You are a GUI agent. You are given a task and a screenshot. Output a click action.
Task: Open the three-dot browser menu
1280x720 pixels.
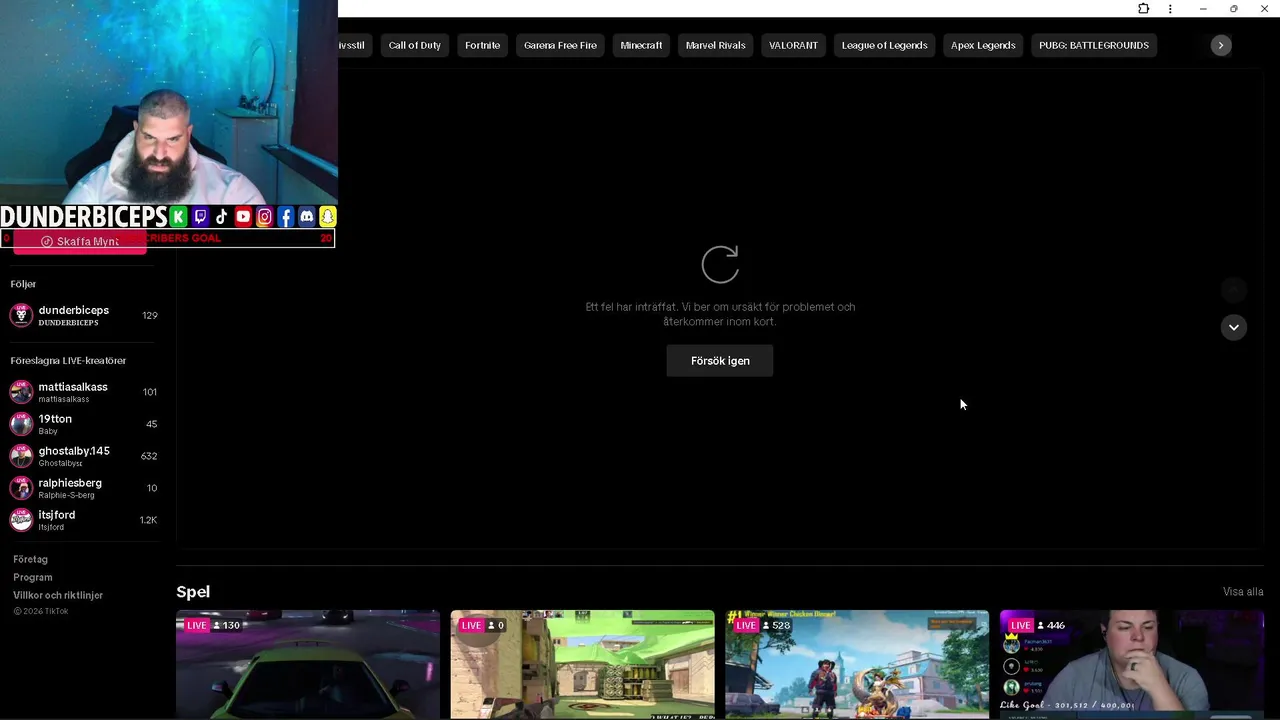[x=1170, y=9]
